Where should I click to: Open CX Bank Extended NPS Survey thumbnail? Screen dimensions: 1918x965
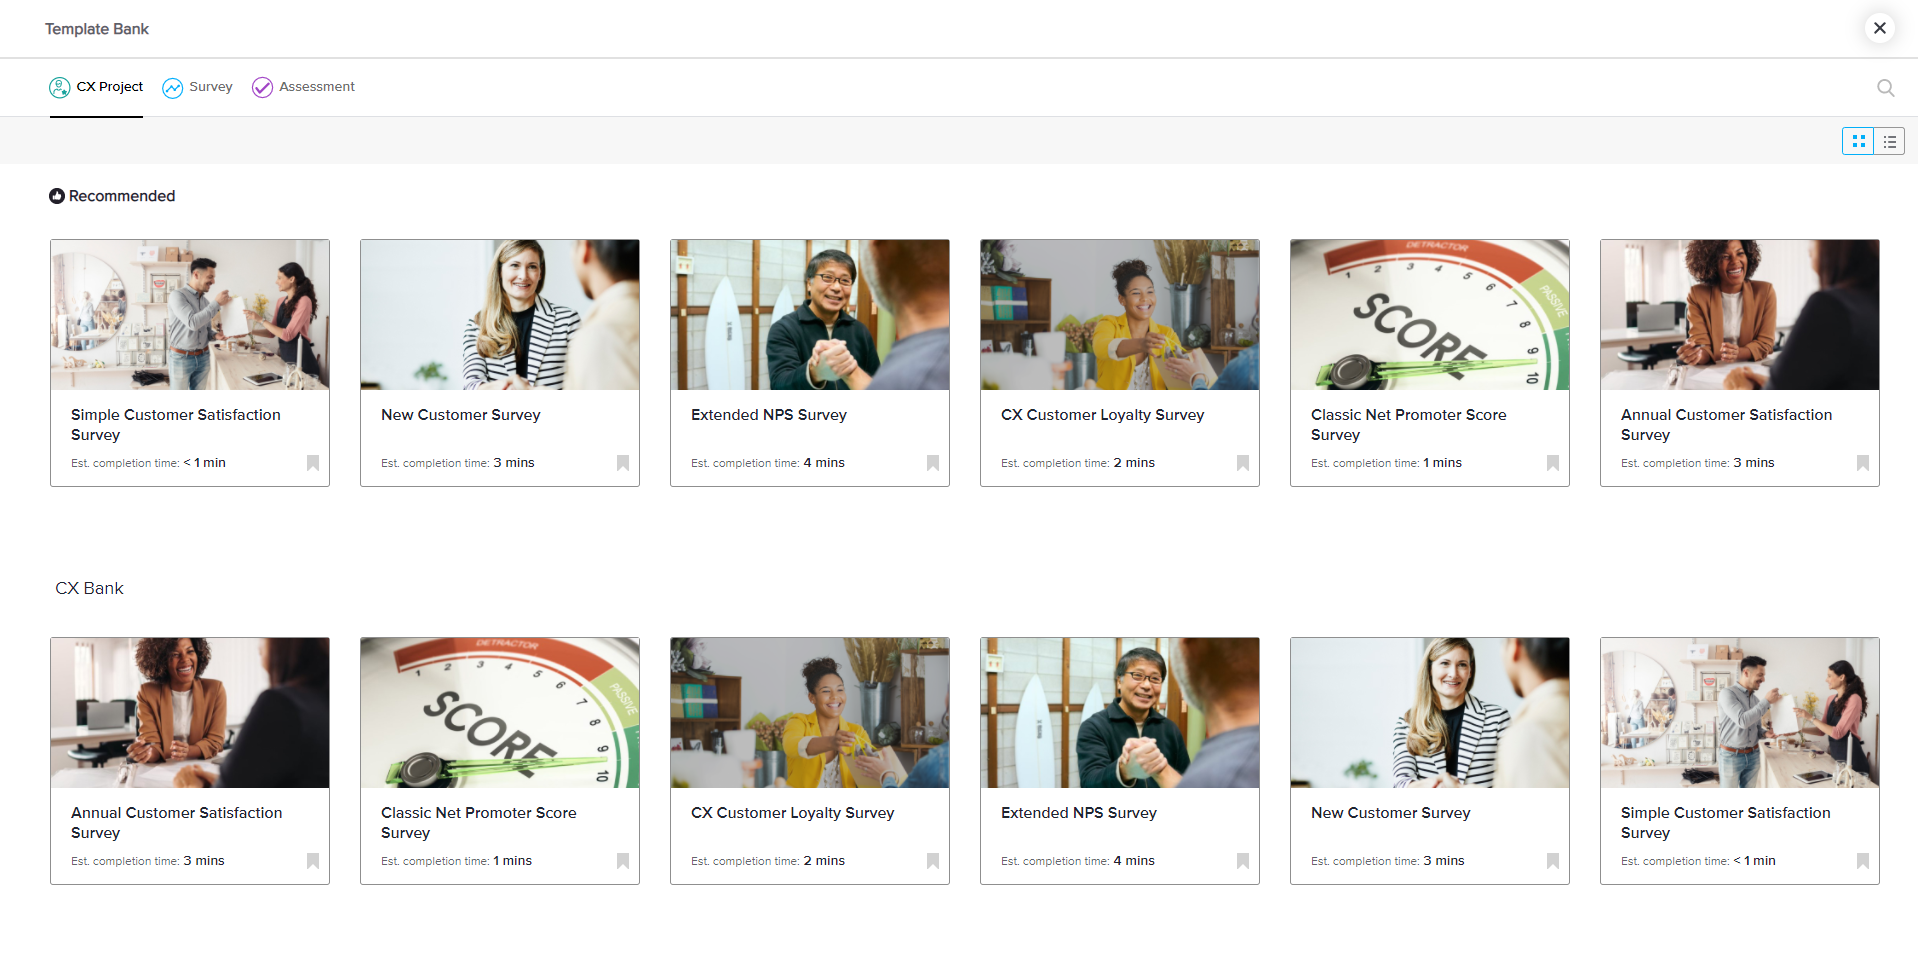coord(1119,713)
